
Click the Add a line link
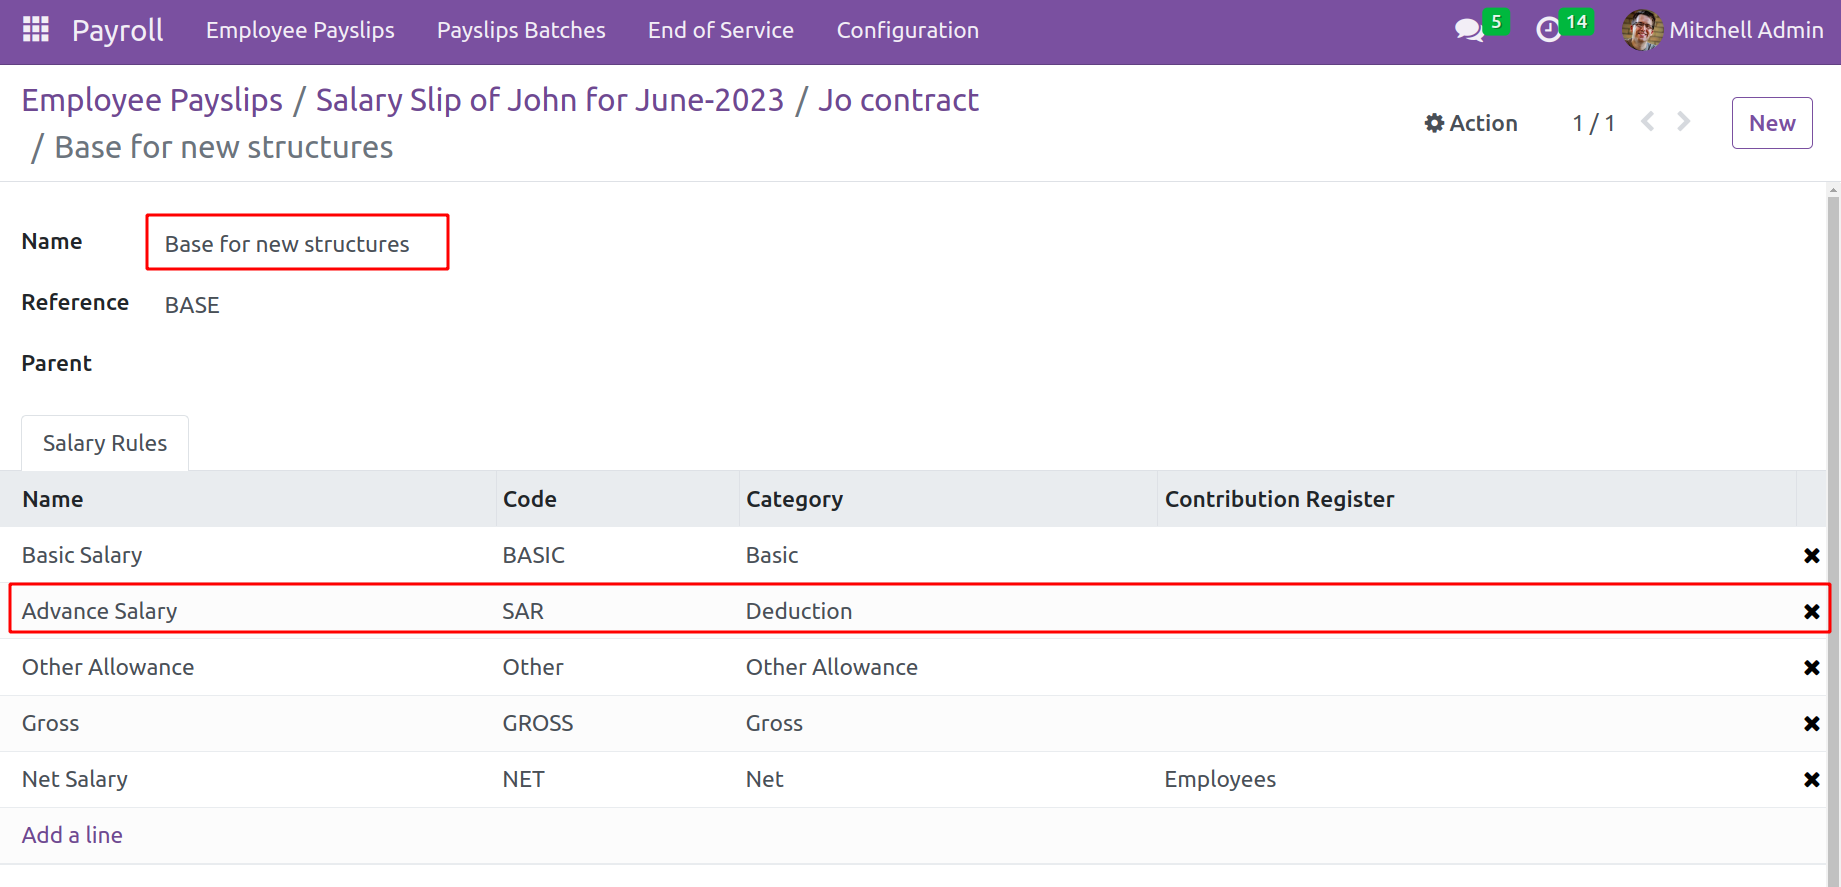72,835
